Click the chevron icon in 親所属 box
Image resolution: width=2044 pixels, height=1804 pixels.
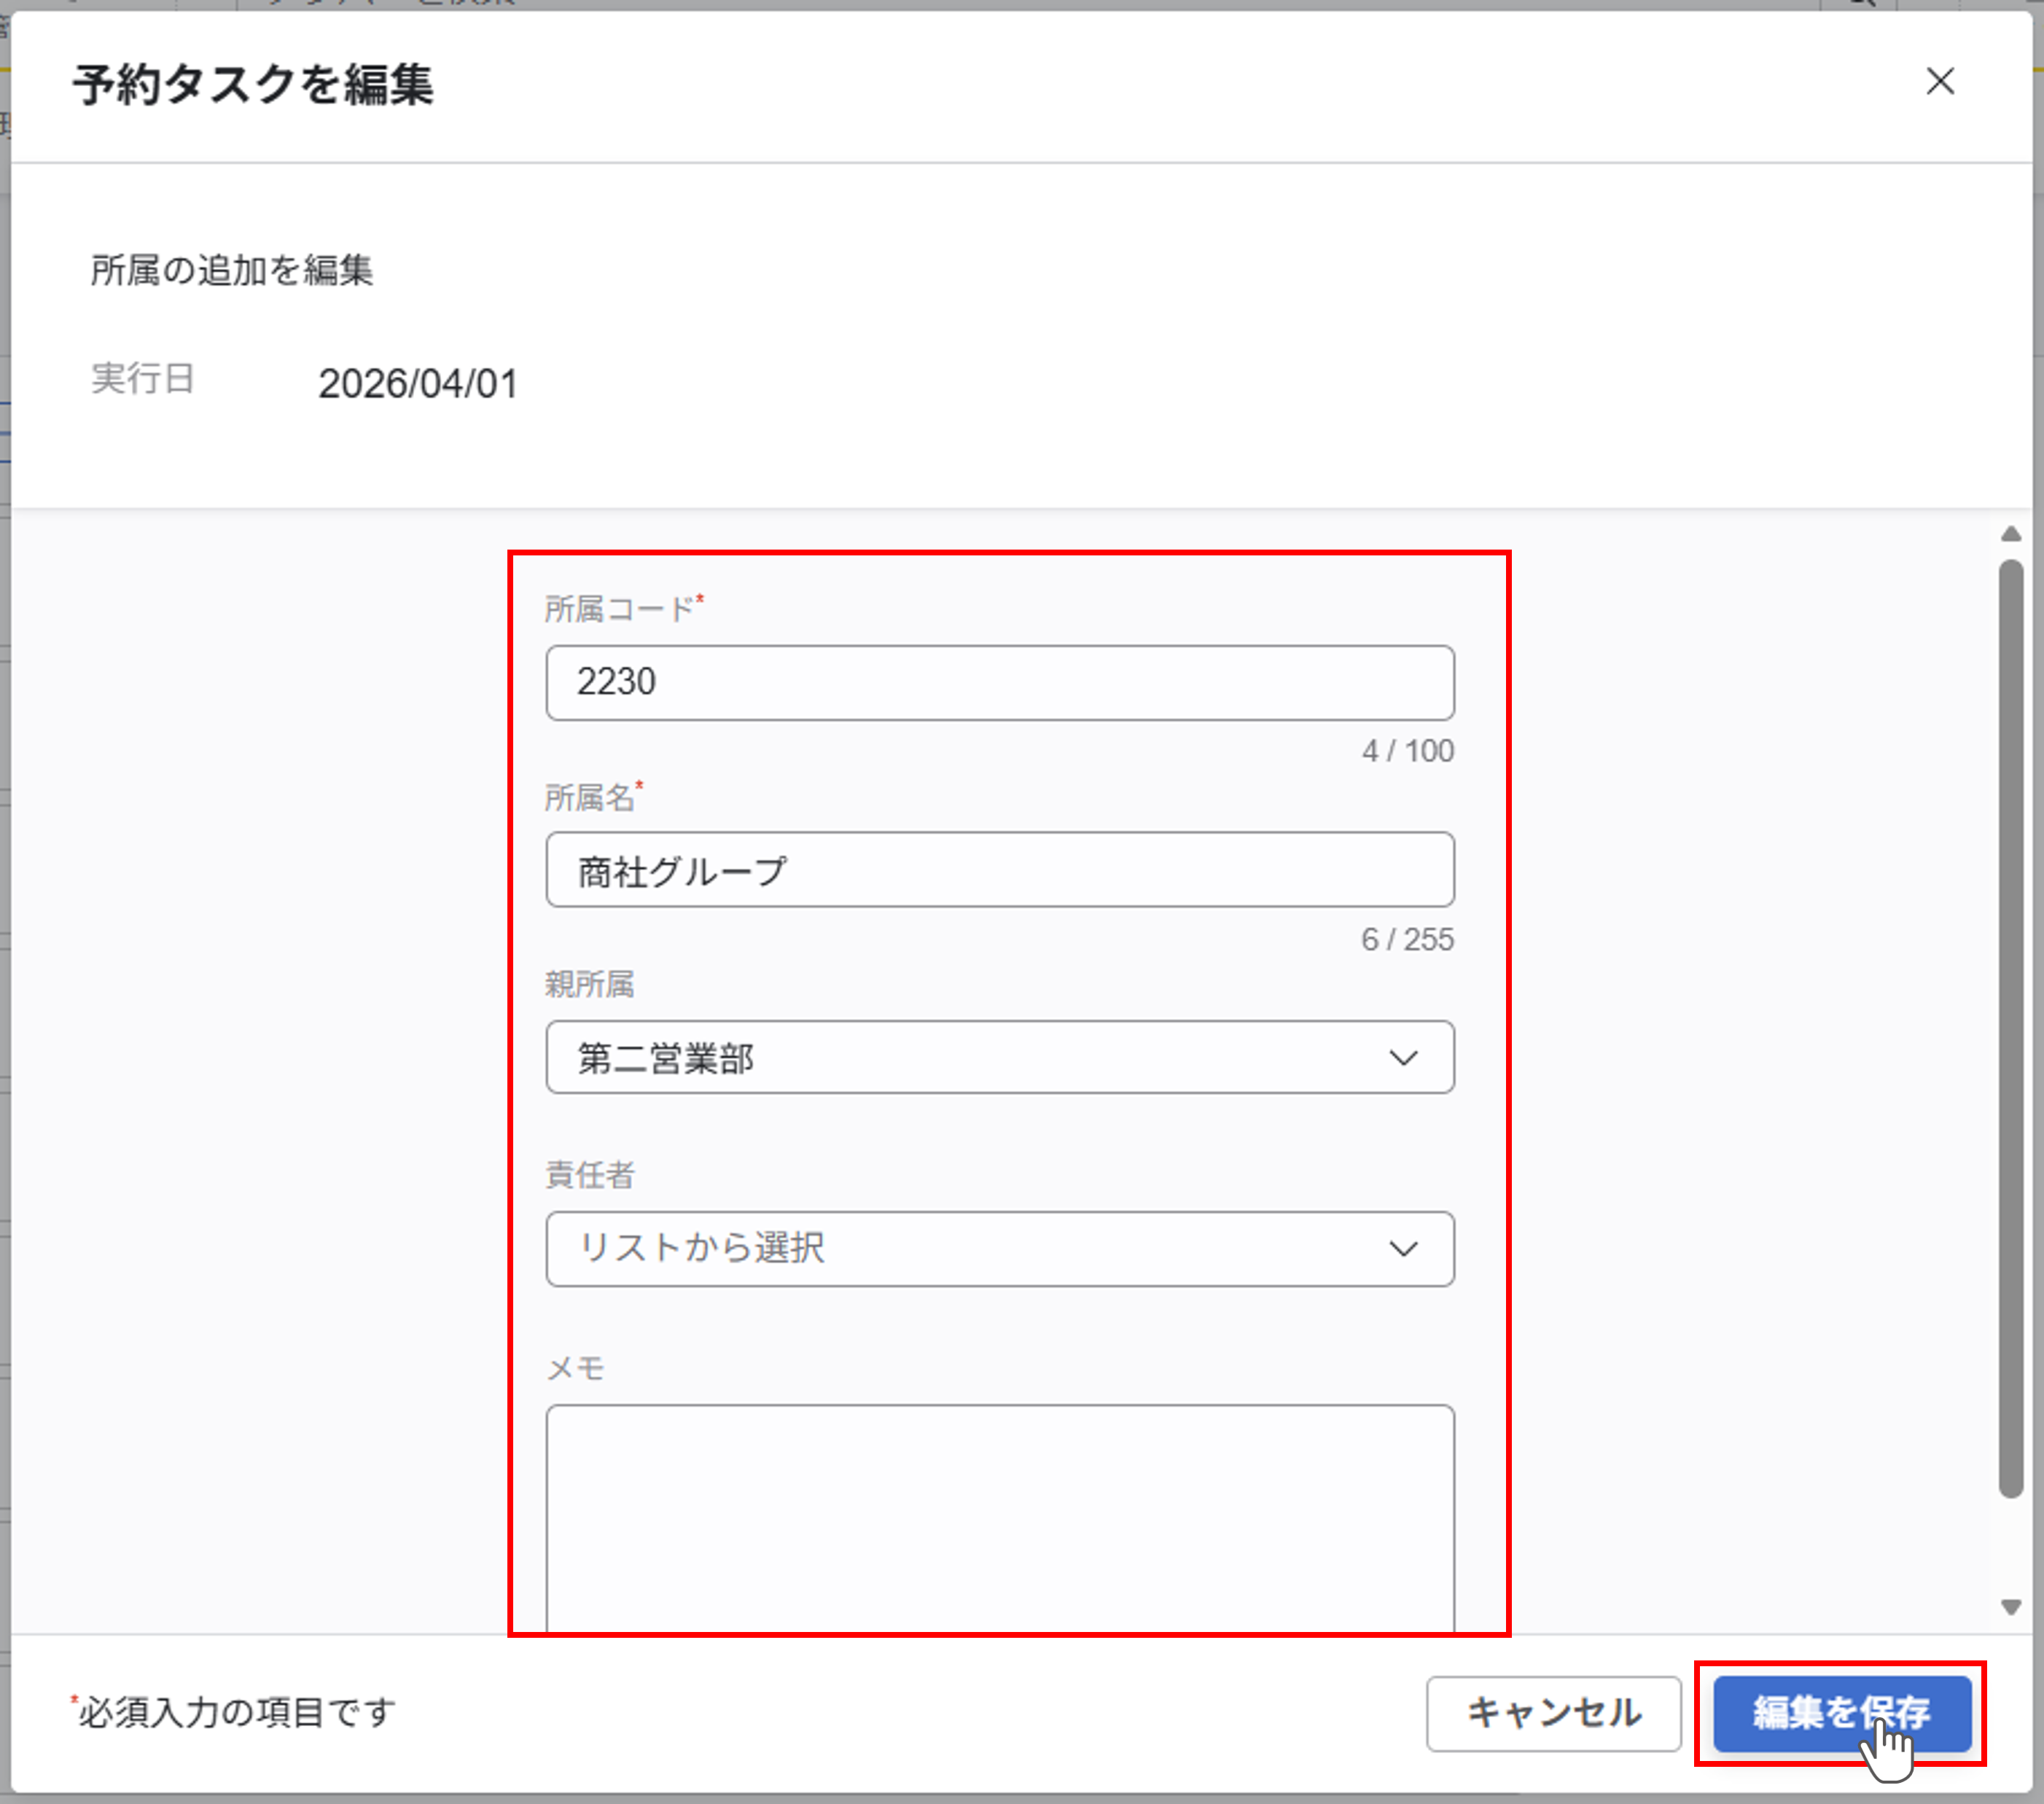coord(1403,1058)
